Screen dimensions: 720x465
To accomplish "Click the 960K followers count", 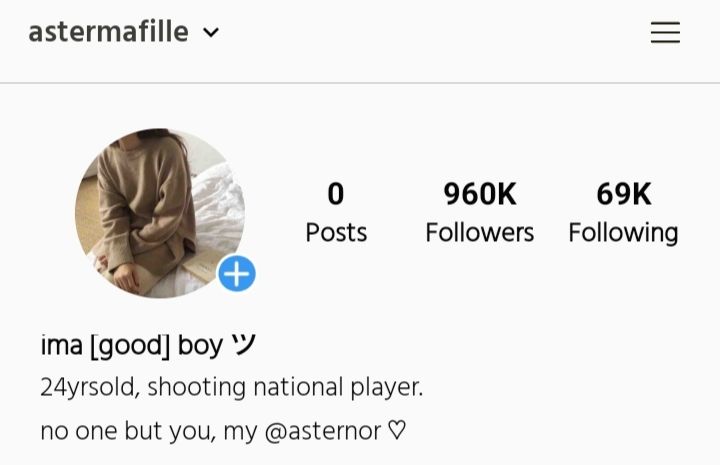I will [x=480, y=194].
